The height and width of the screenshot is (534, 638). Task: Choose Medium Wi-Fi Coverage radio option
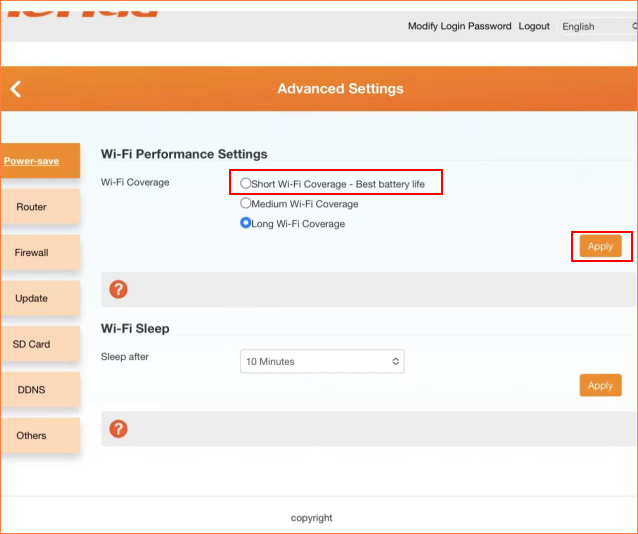(246, 203)
